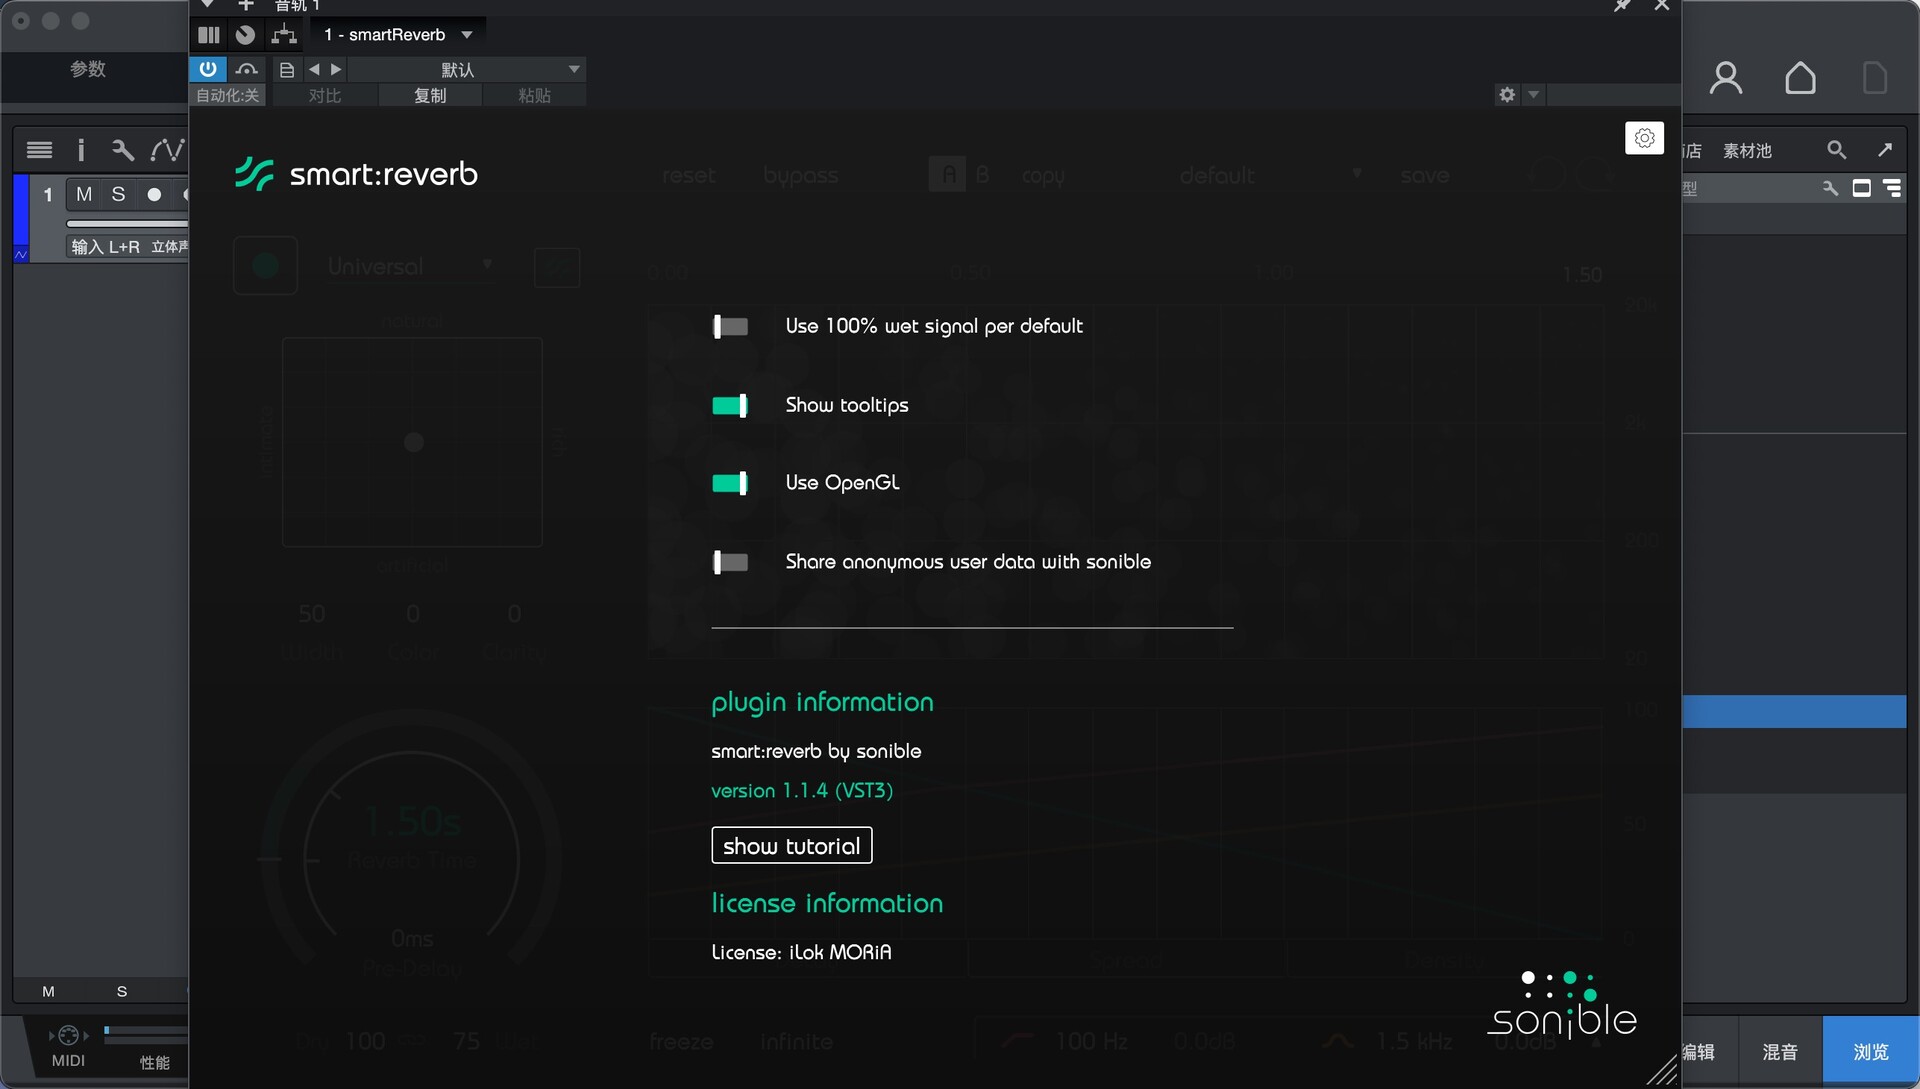Click the plugin routing icon
Screen dimensions: 1920x1089
pos(284,35)
